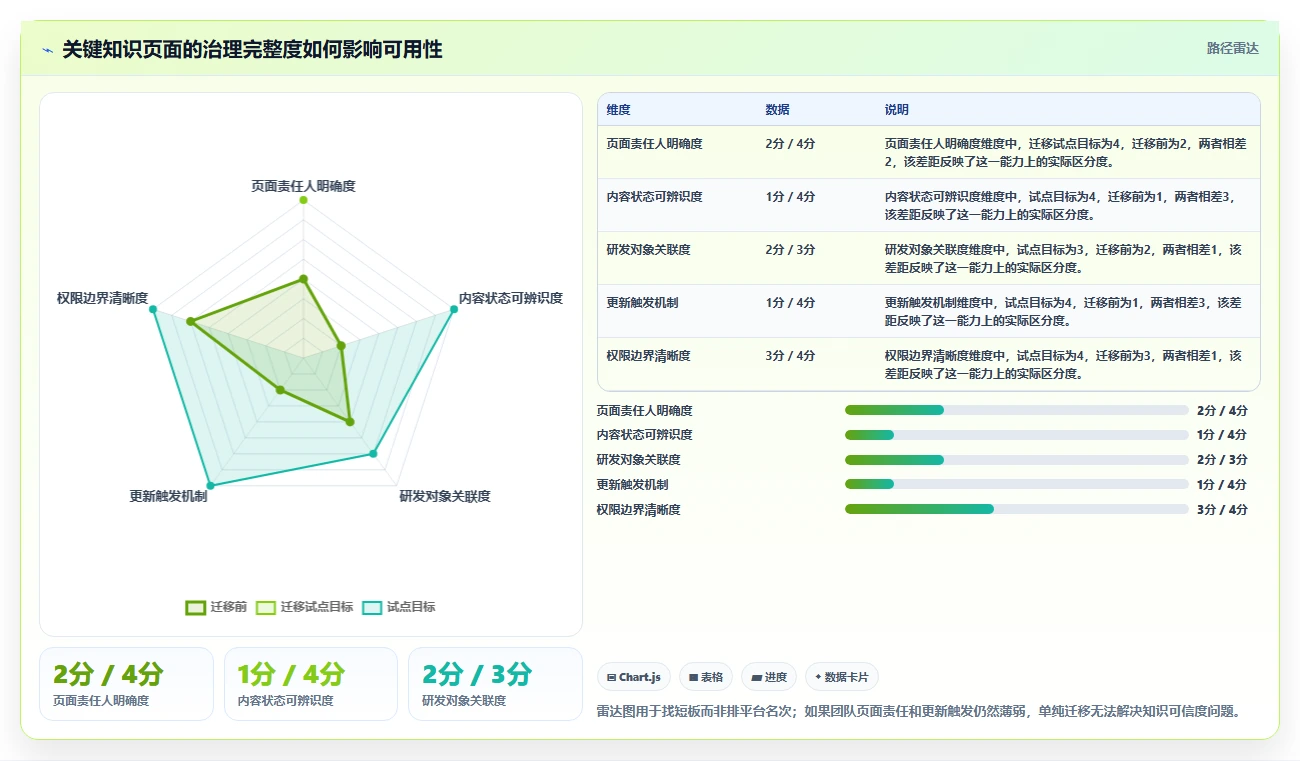Select table row 内容状态可辨识度
This screenshot has width=1300, height=761.
(x=928, y=205)
